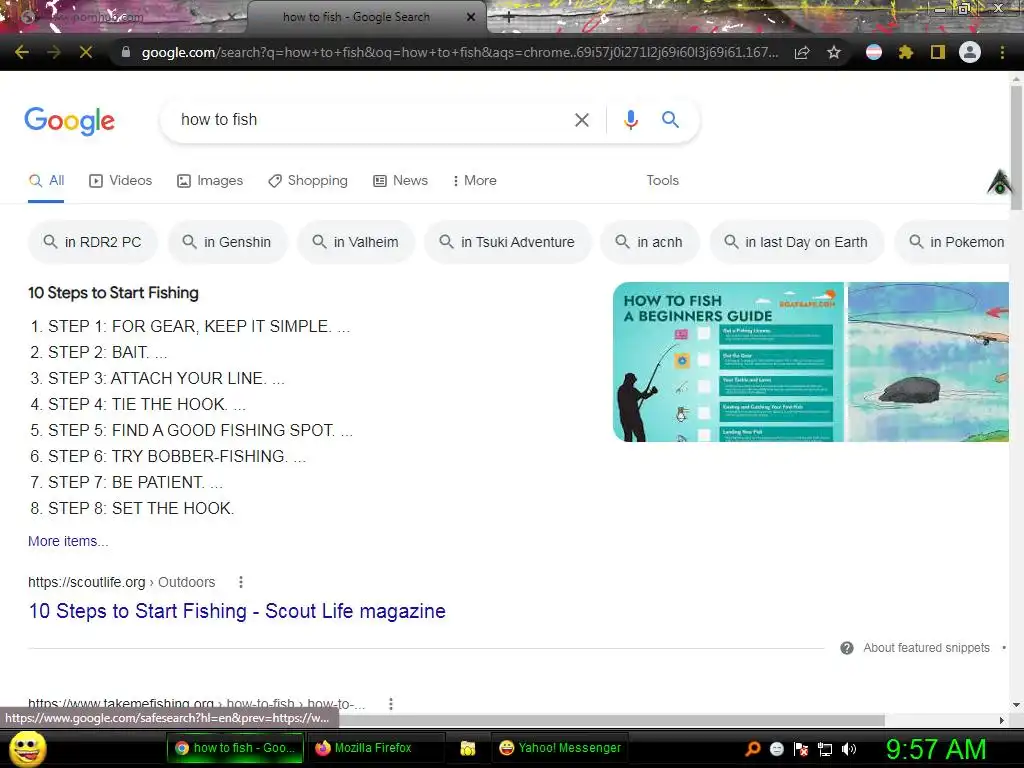This screenshot has width=1024, height=768.
Task: Open a new browser tab with plus
Action: coord(509,18)
